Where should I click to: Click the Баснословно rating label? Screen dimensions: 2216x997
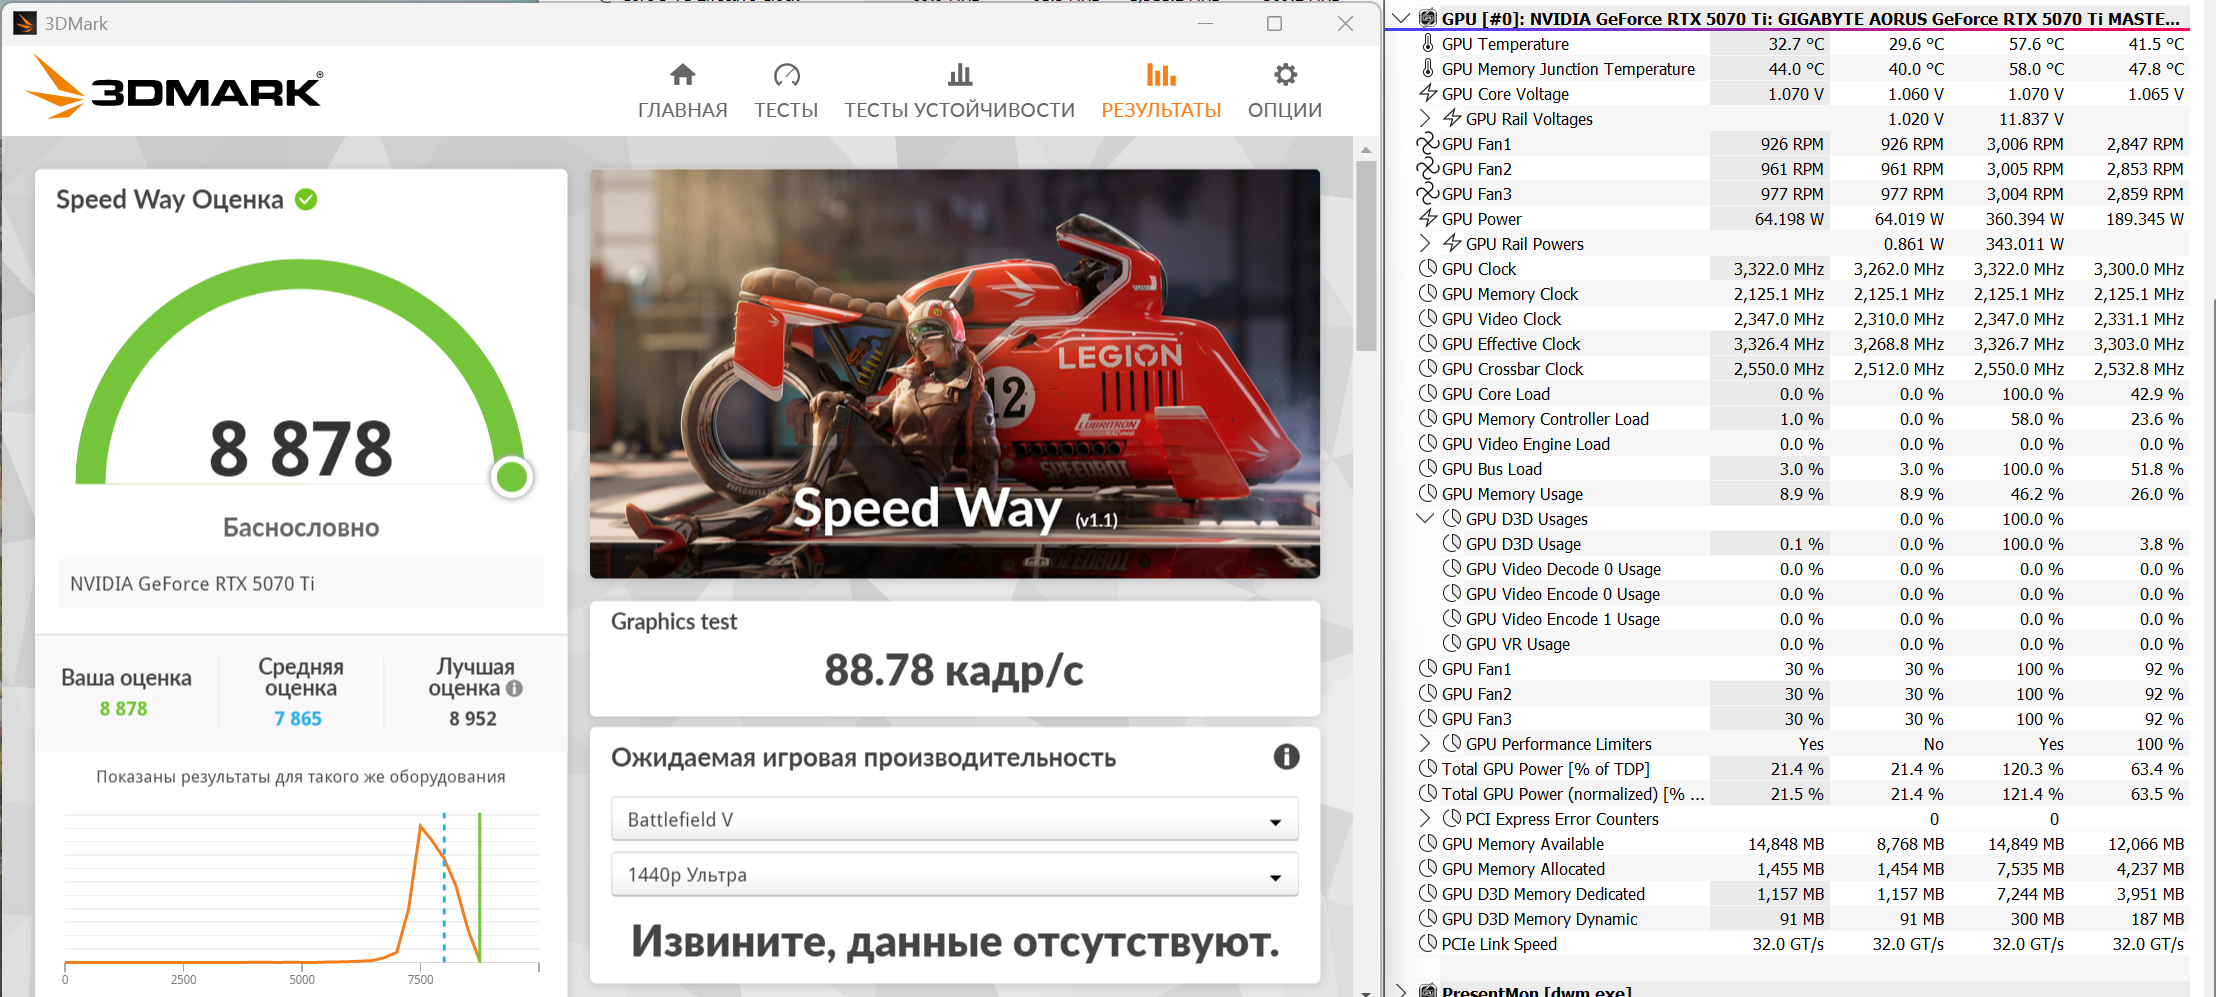pyautogui.click(x=301, y=527)
